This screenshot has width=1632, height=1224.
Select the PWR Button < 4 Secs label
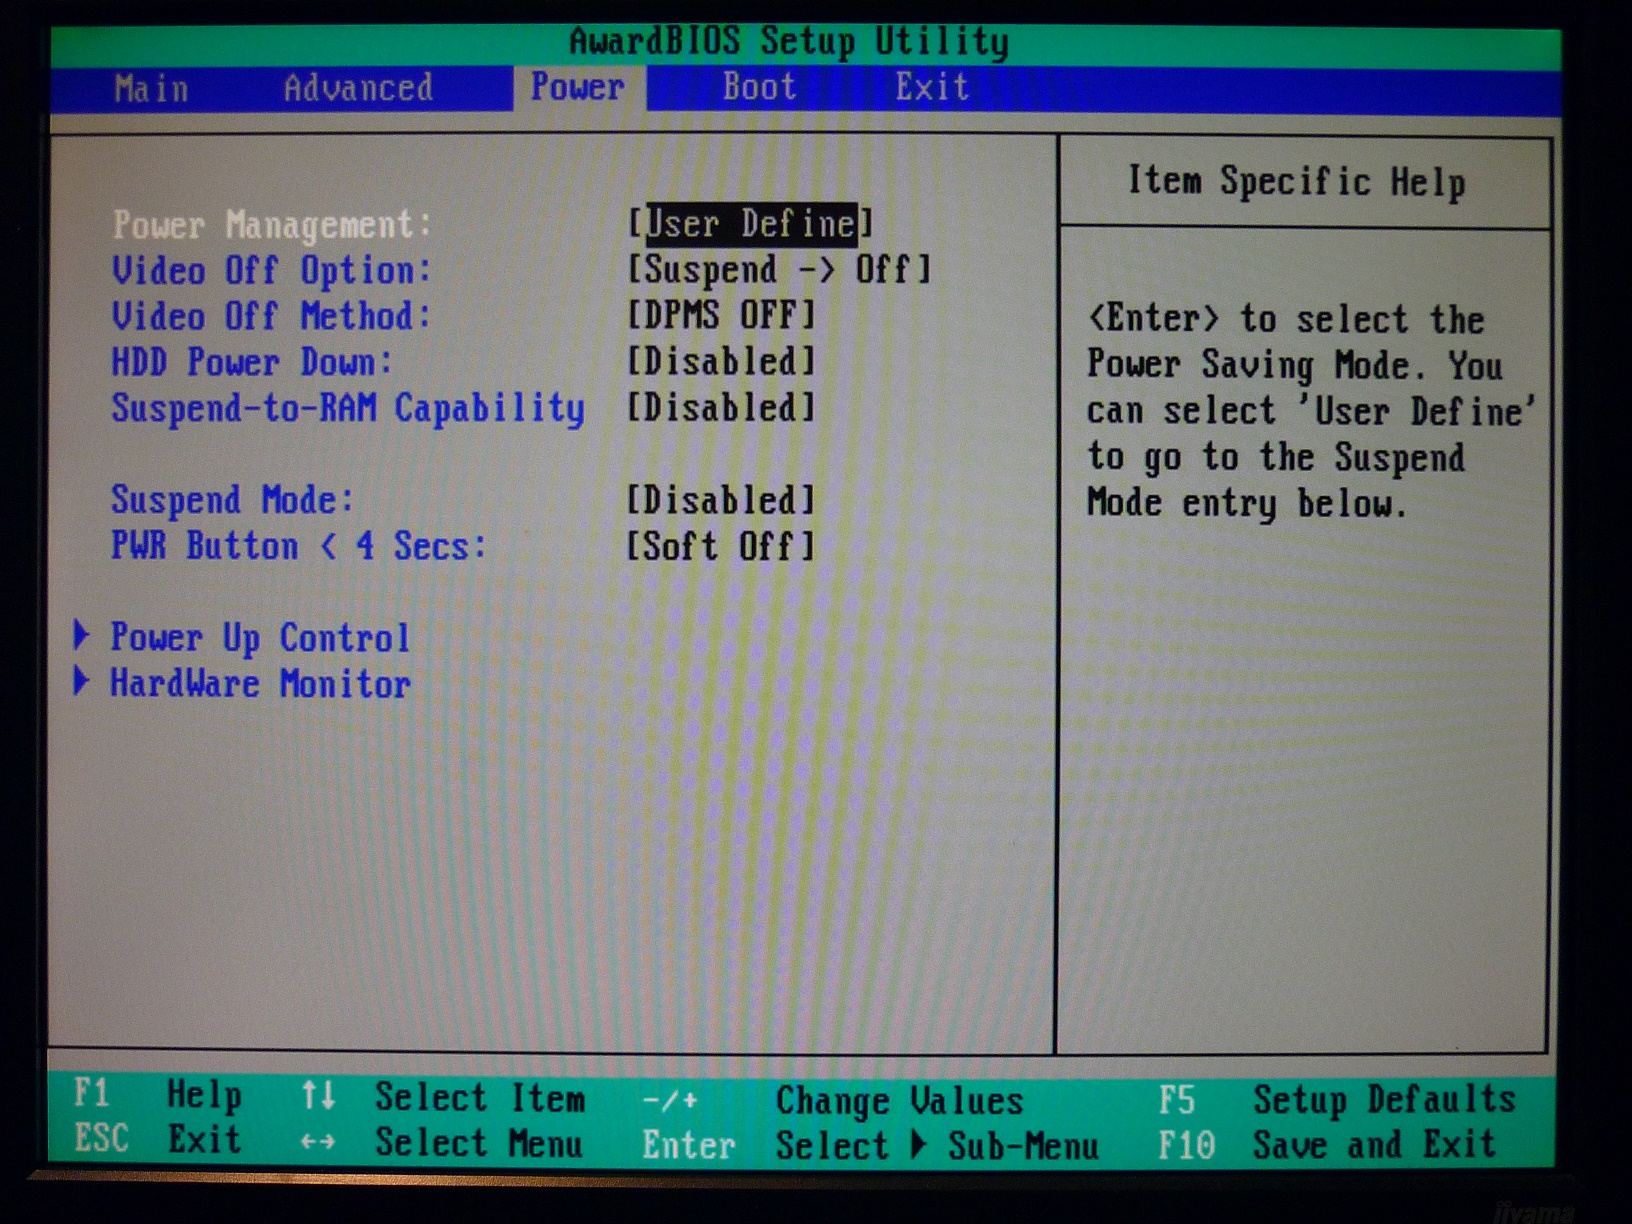[x=299, y=546]
